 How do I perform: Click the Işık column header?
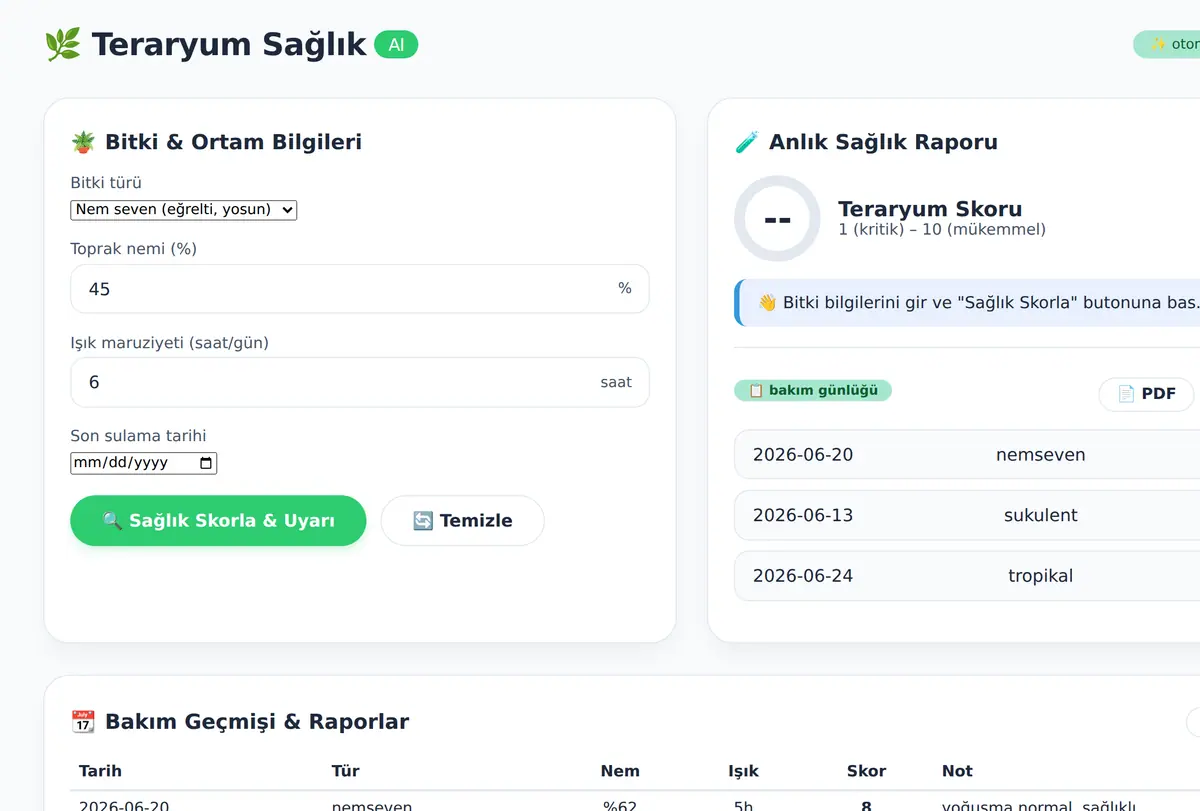tap(743, 771)
